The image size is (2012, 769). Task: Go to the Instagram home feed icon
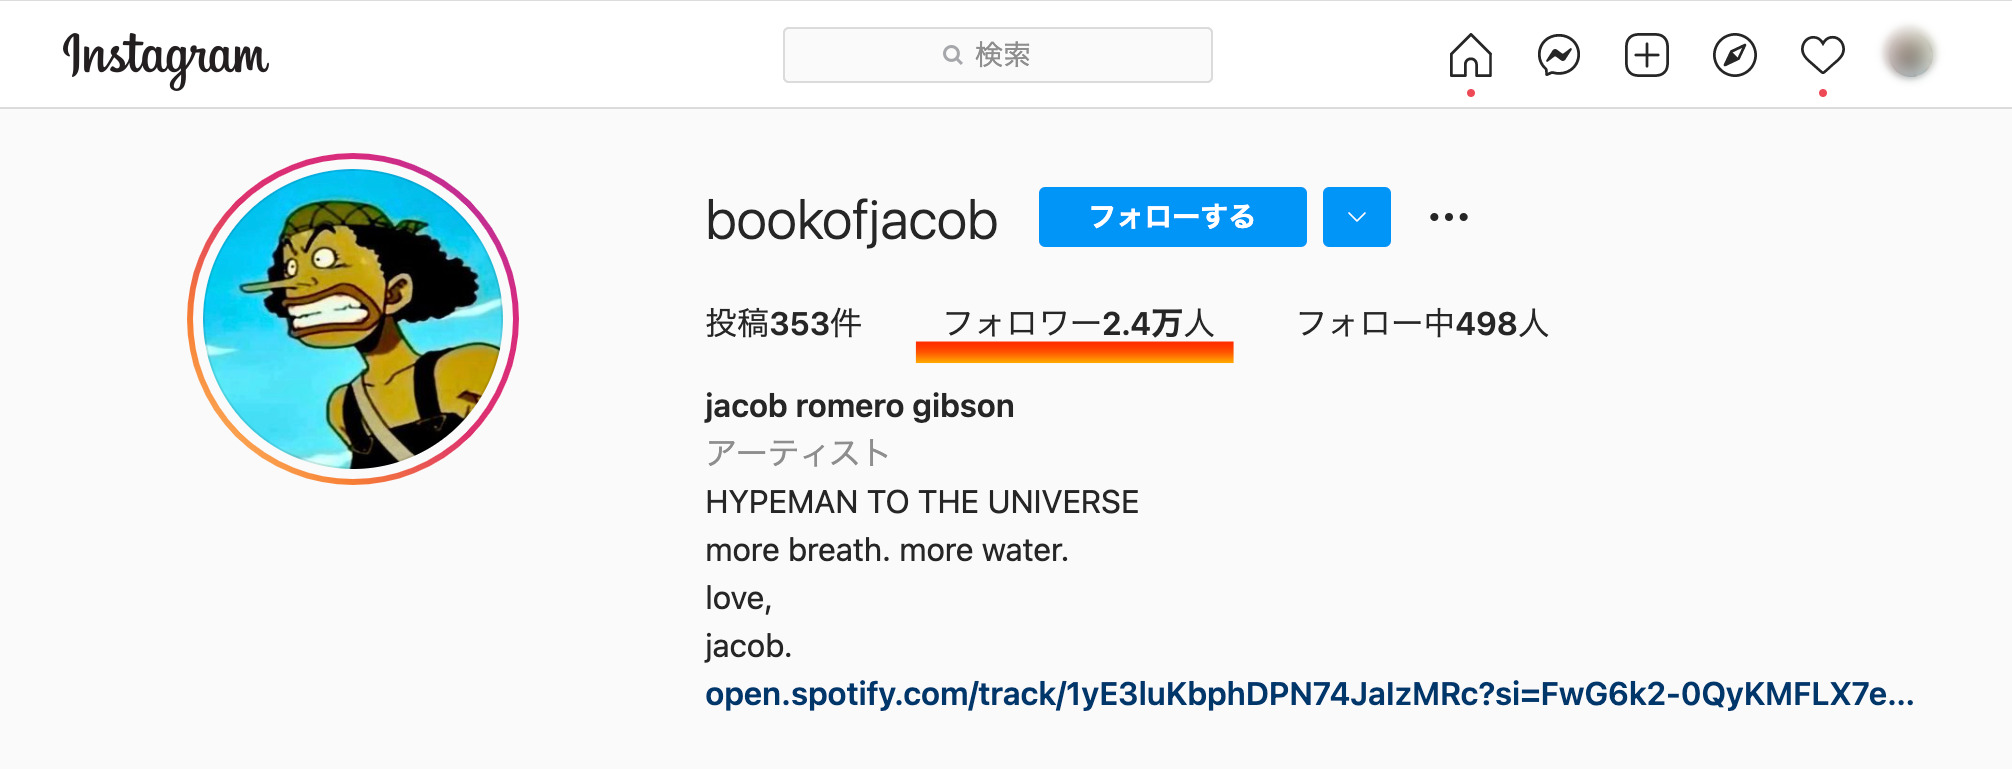click(x=1470, y=55)
